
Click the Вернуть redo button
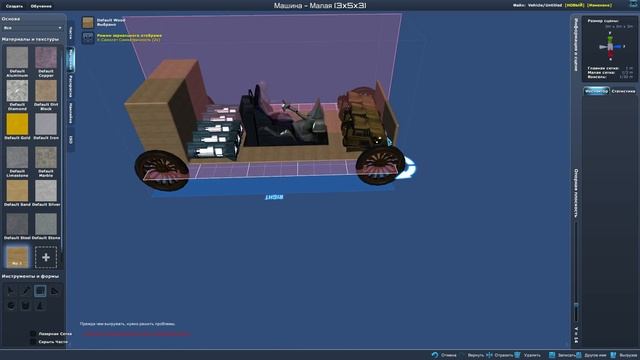tap(472, 355)
